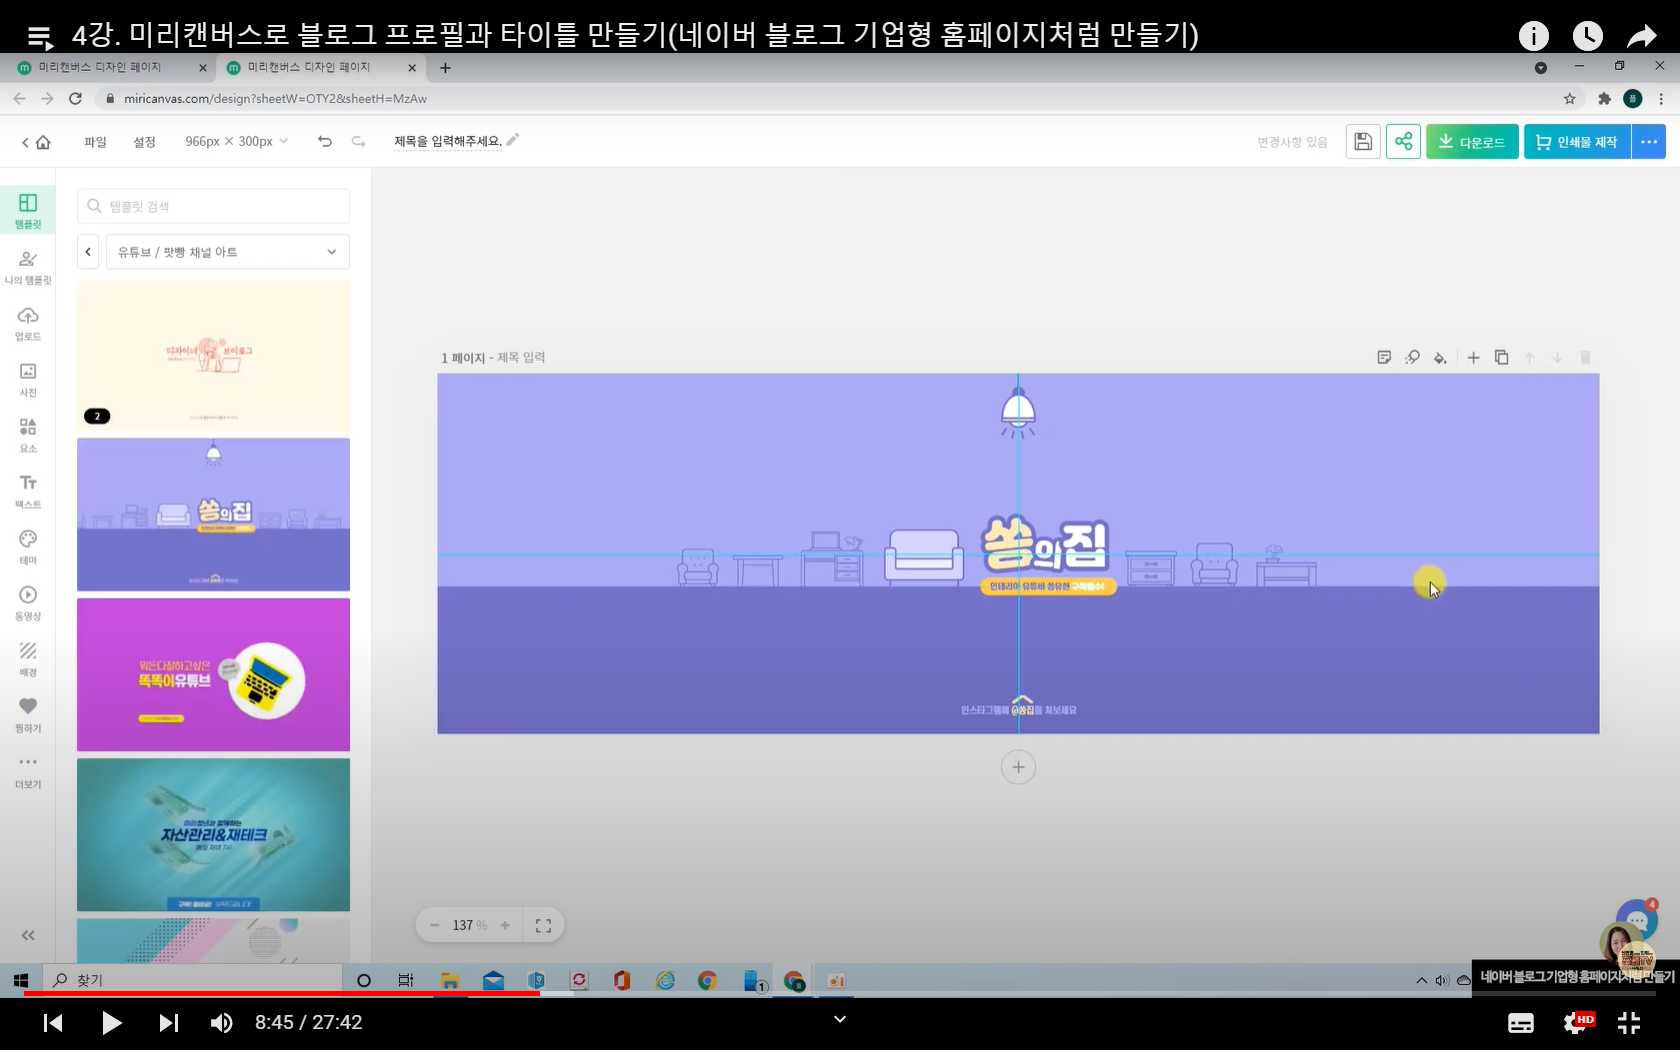Mute the video volume
The height and width of the screenshot is (1050, 1680).
[x=221, y=1022]
